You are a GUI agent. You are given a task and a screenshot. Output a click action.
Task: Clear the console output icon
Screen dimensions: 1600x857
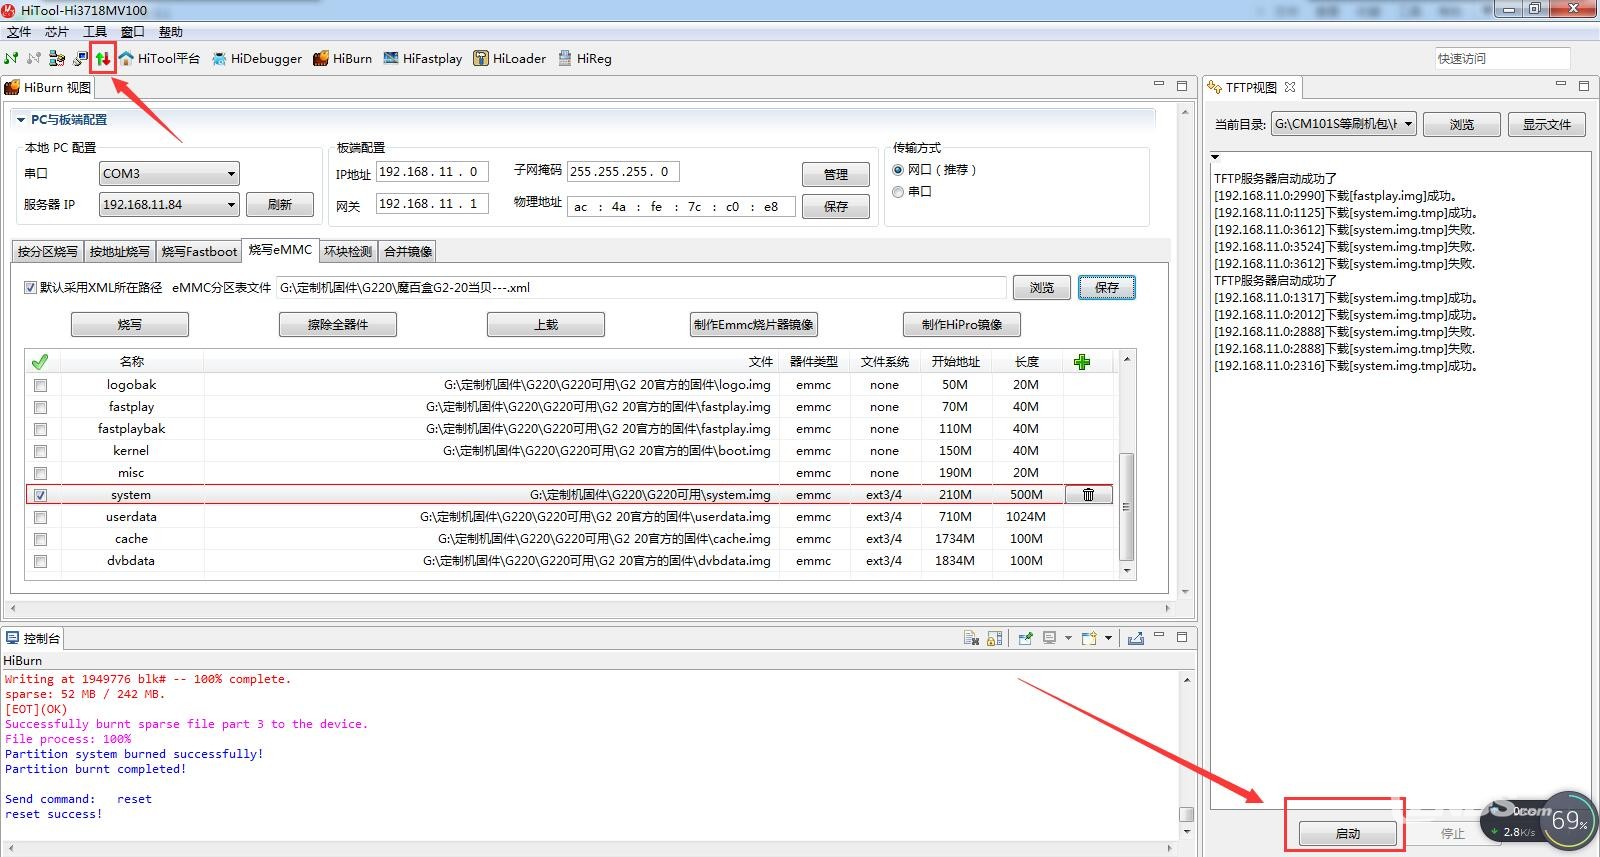point(970,638)
